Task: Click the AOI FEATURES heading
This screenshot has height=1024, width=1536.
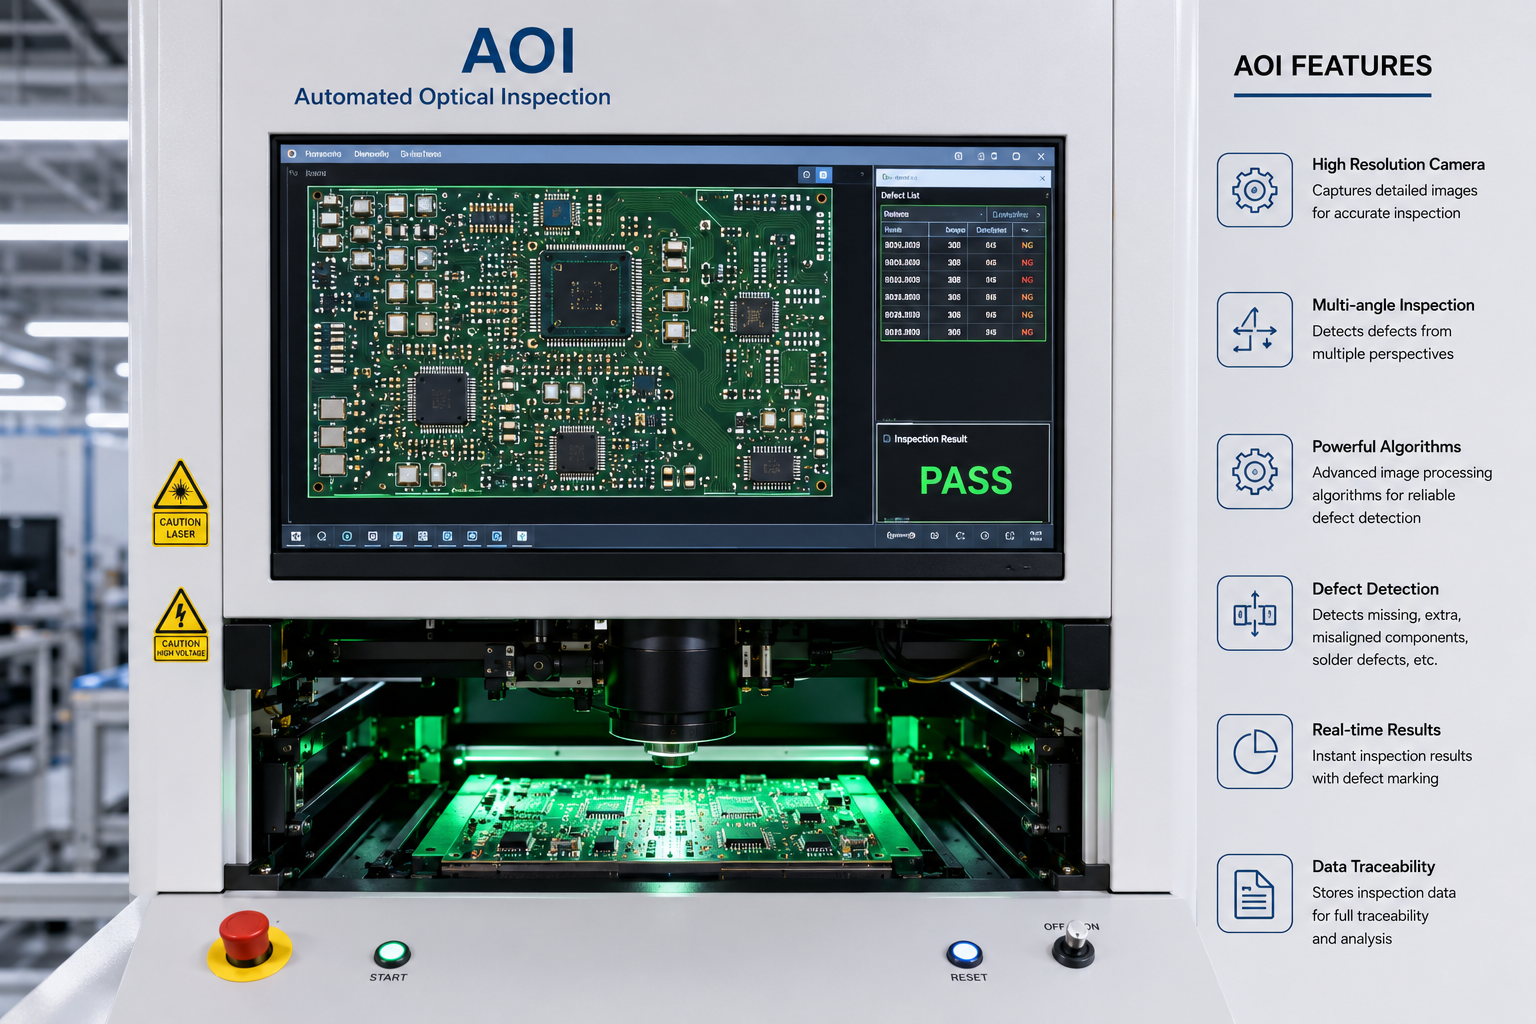Action: [x=1333, y=66]
